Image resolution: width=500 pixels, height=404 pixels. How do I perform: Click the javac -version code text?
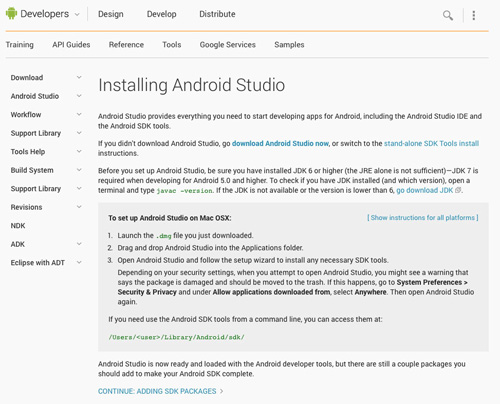click(x=185, y=191)
